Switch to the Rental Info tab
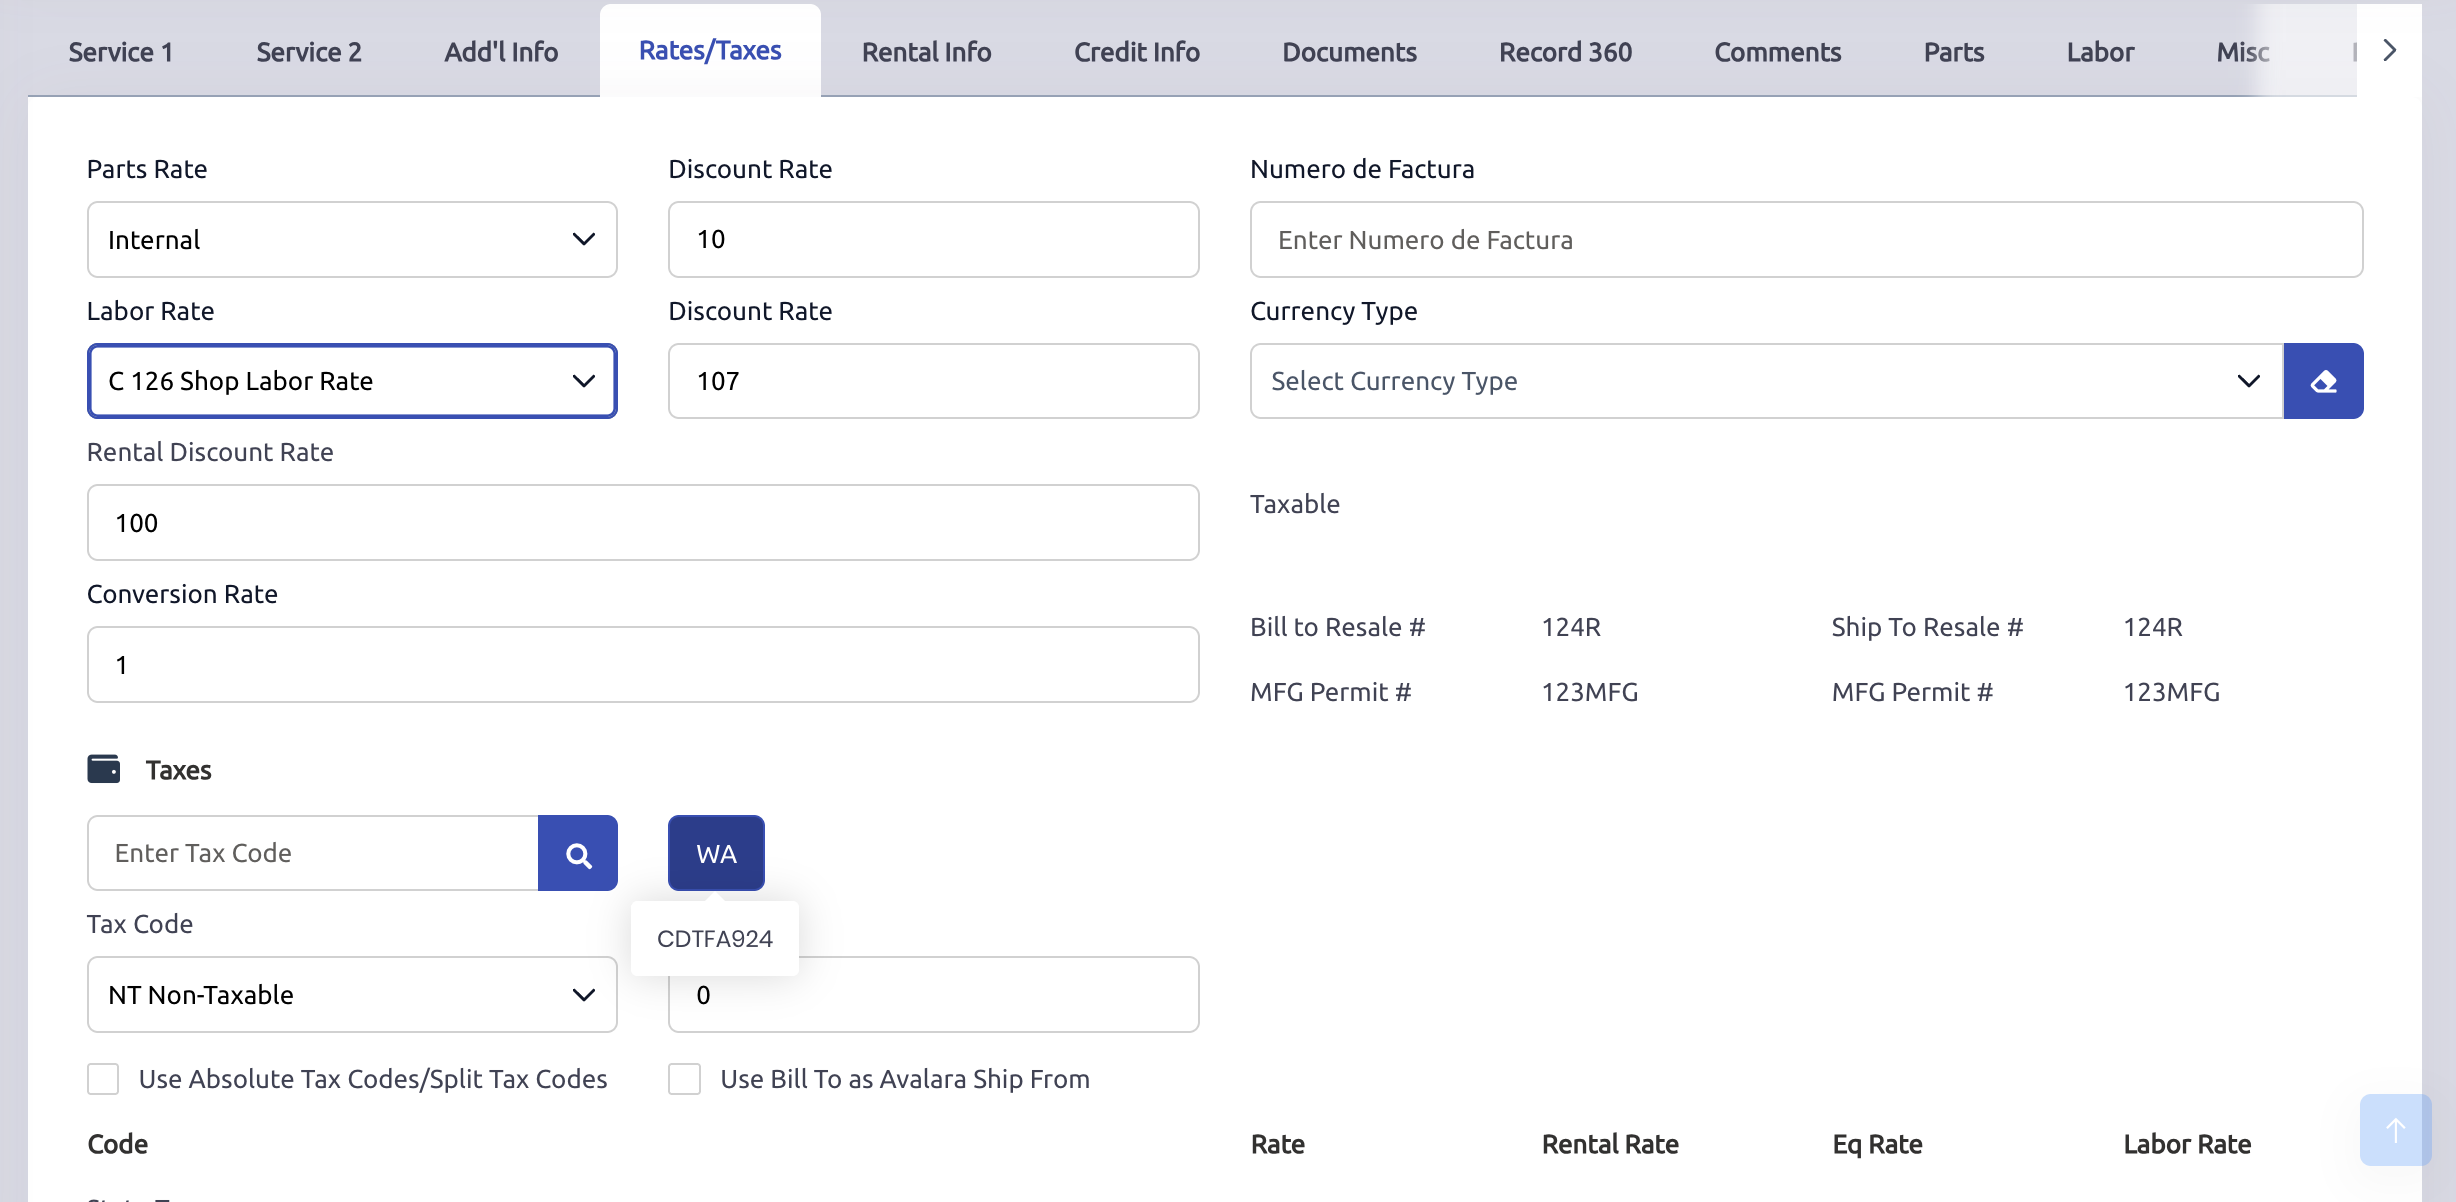Image resolution: width=2456 pixels, height=1202 pixels. pyautogui.click(x=926, y=52)
